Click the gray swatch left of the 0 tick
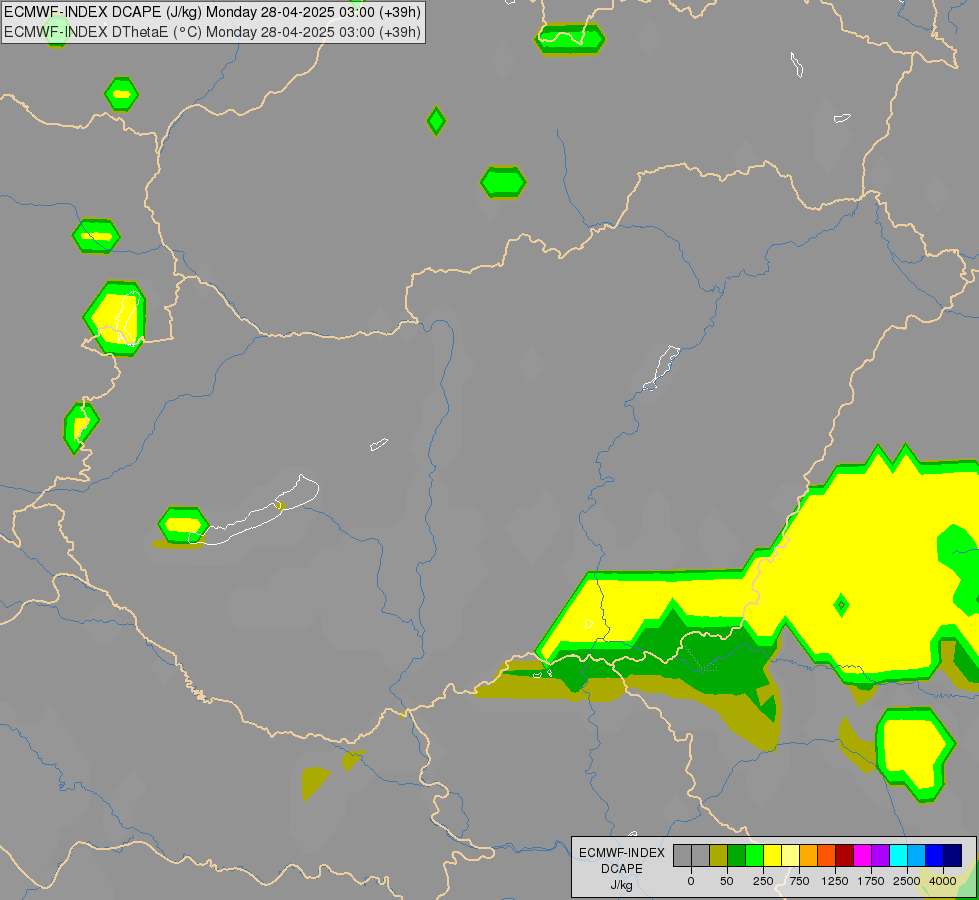 [682, 856]
